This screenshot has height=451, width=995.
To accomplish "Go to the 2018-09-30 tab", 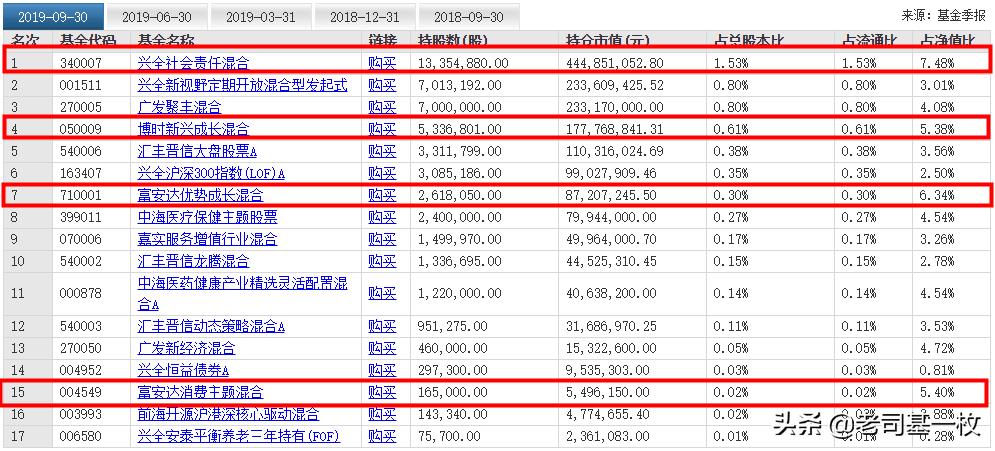I will (469, 16).
